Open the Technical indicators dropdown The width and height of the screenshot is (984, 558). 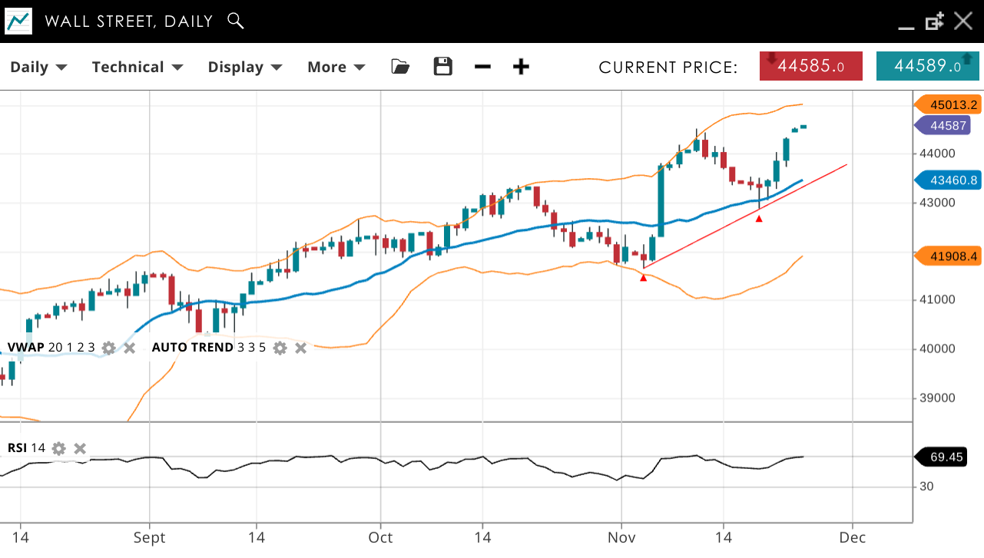[x=137, y=67]
